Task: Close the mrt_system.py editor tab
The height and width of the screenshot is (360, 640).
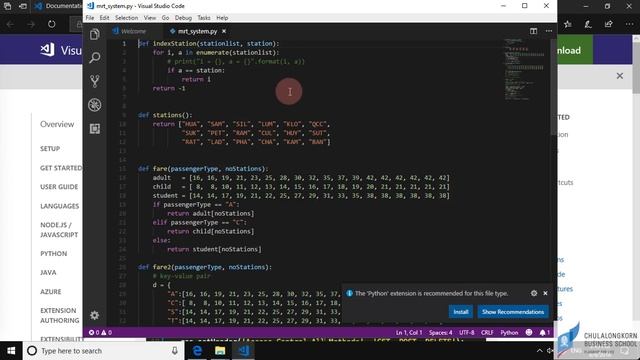Action: click(x=224, y=31)
